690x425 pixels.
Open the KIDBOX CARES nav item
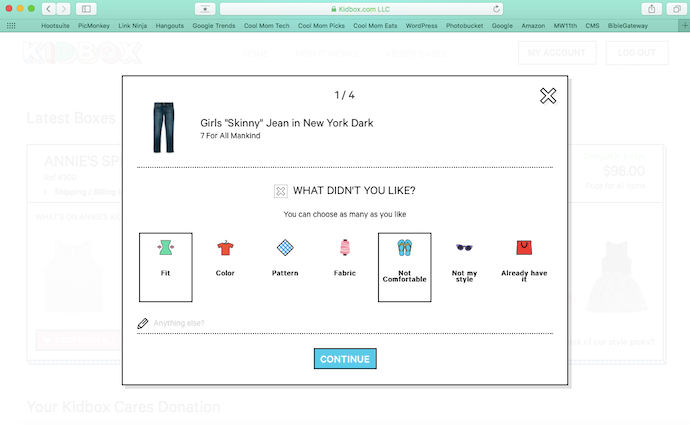416,54
